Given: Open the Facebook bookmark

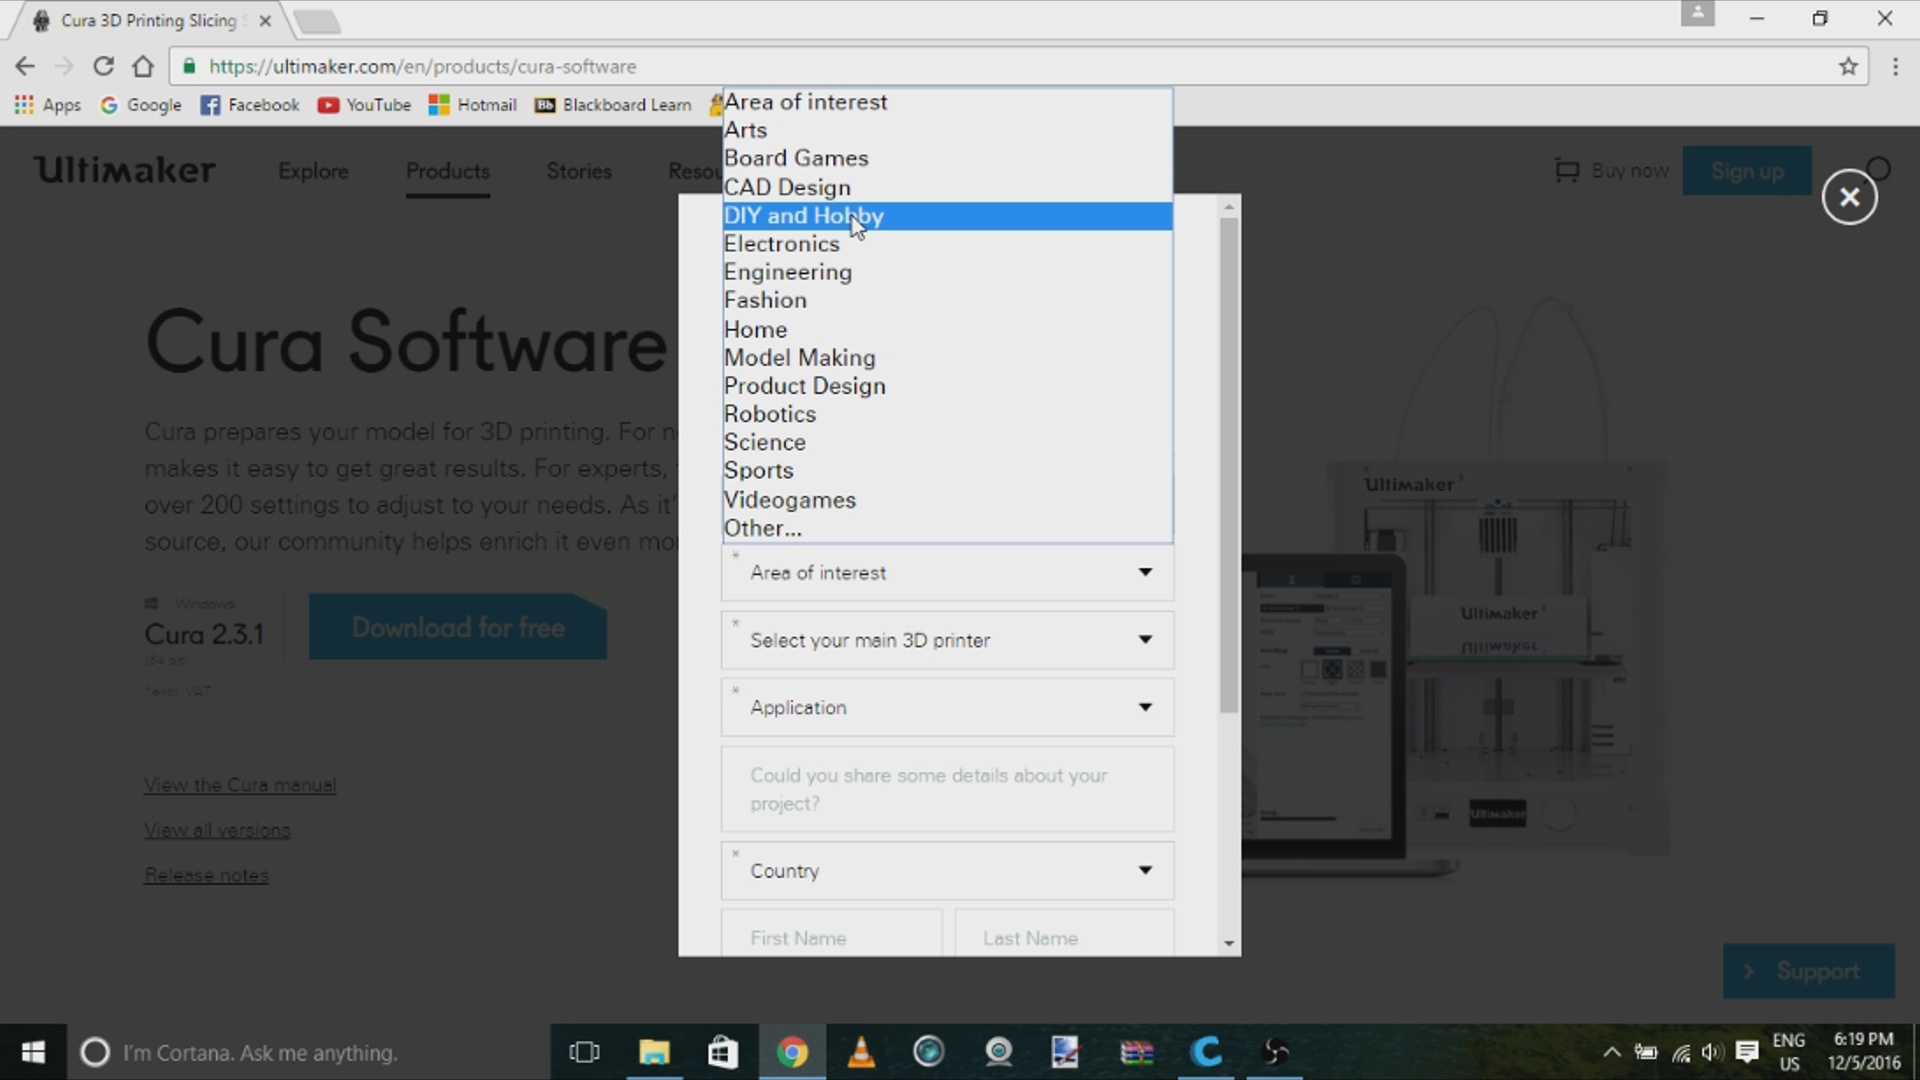Looking at the screenshot, I should (250, 105).
